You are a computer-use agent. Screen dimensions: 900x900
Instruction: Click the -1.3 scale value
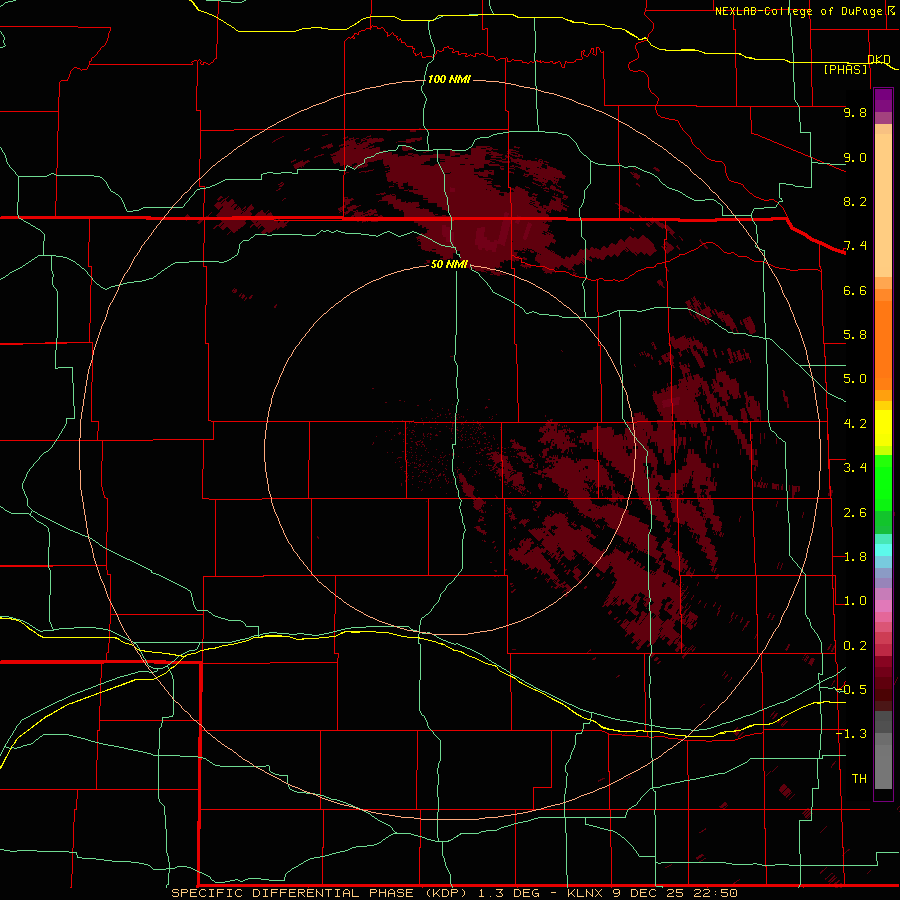[852, 734]
